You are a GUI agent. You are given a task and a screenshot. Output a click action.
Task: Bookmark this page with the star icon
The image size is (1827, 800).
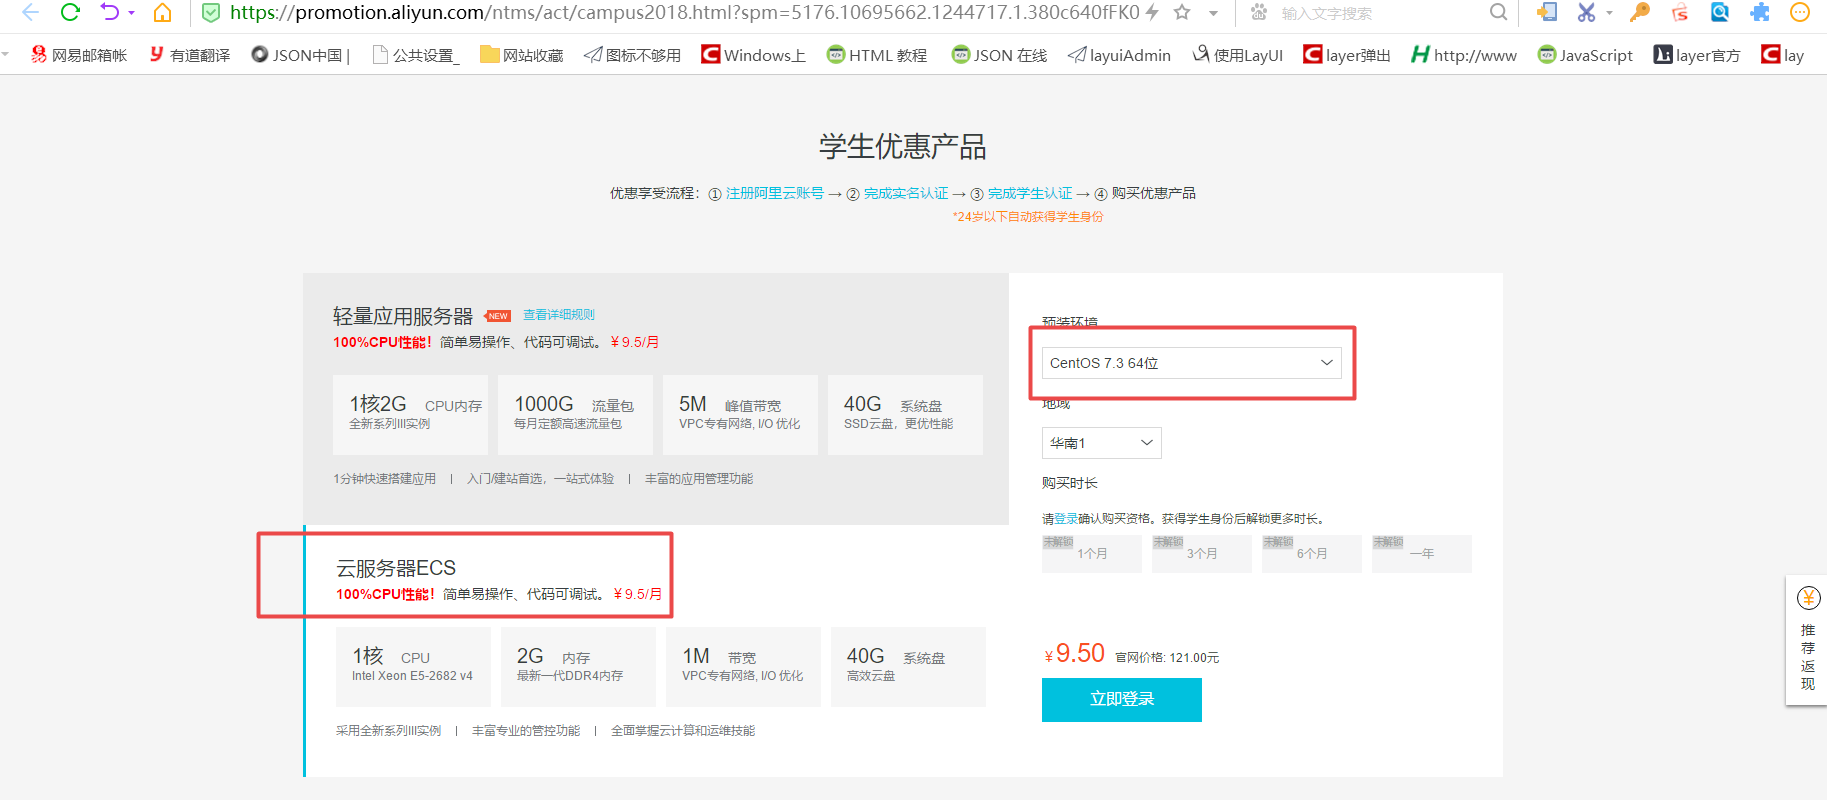pos(1182,12)
